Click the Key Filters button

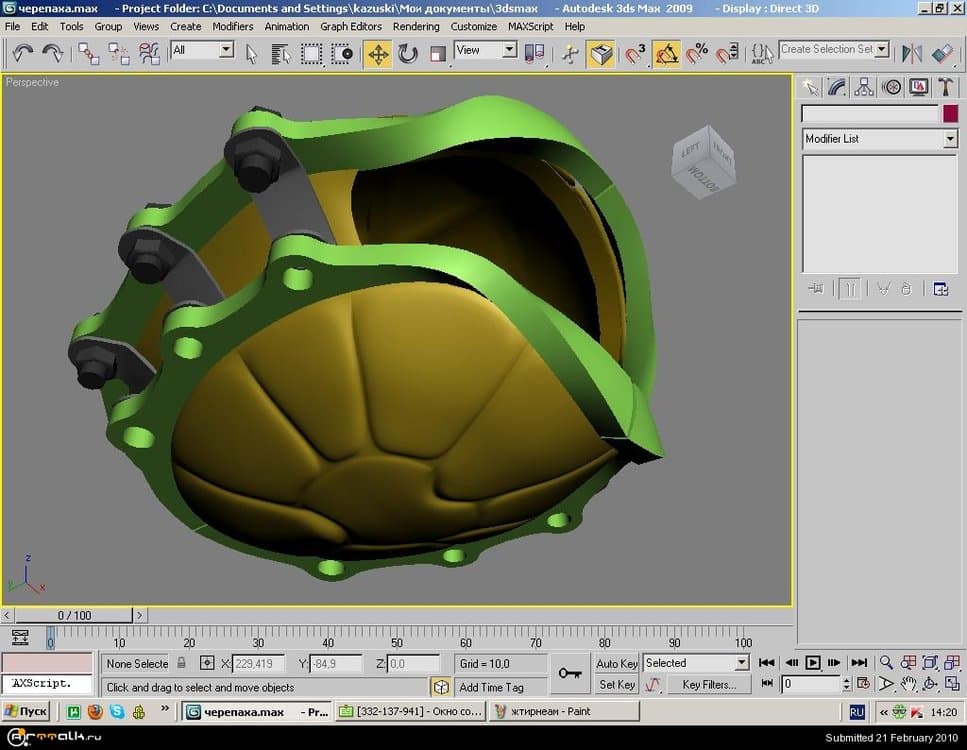708,685
